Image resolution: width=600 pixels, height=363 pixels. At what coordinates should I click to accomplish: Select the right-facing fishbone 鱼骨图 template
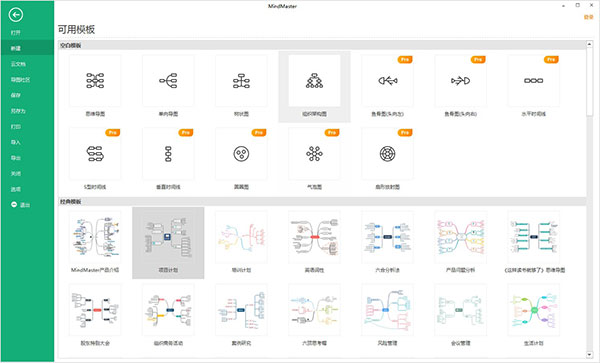tap(460, 81)
